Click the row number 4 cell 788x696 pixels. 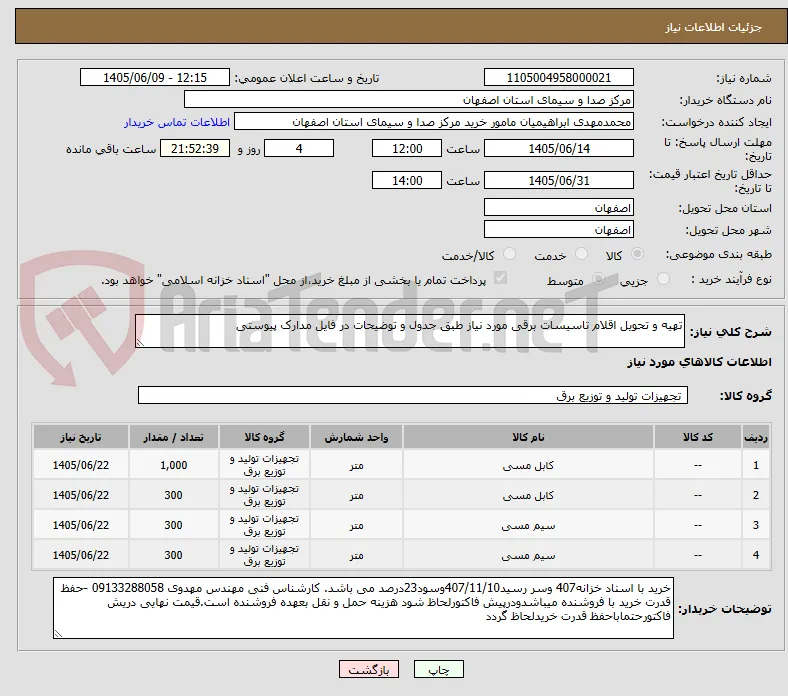[755, 555]
